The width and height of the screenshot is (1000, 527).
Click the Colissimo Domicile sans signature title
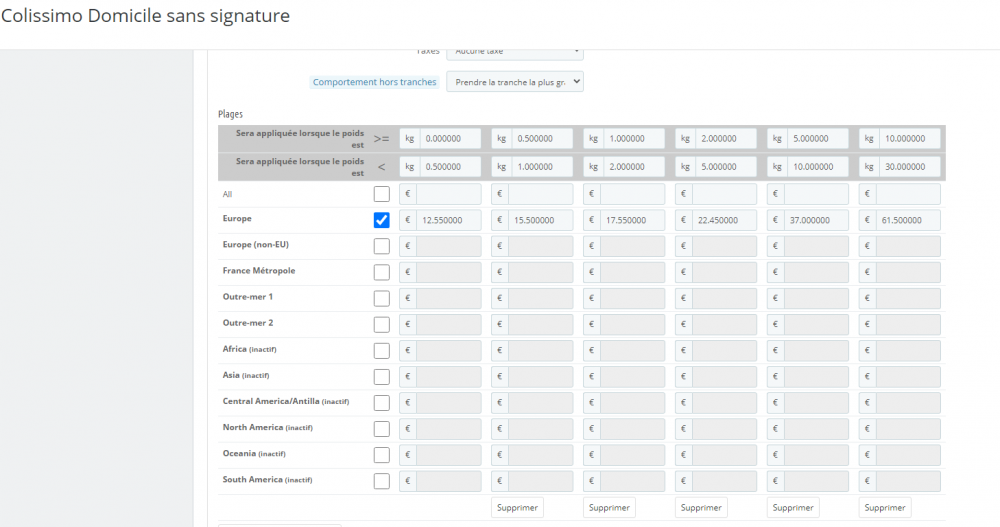[x=145, y=16]
